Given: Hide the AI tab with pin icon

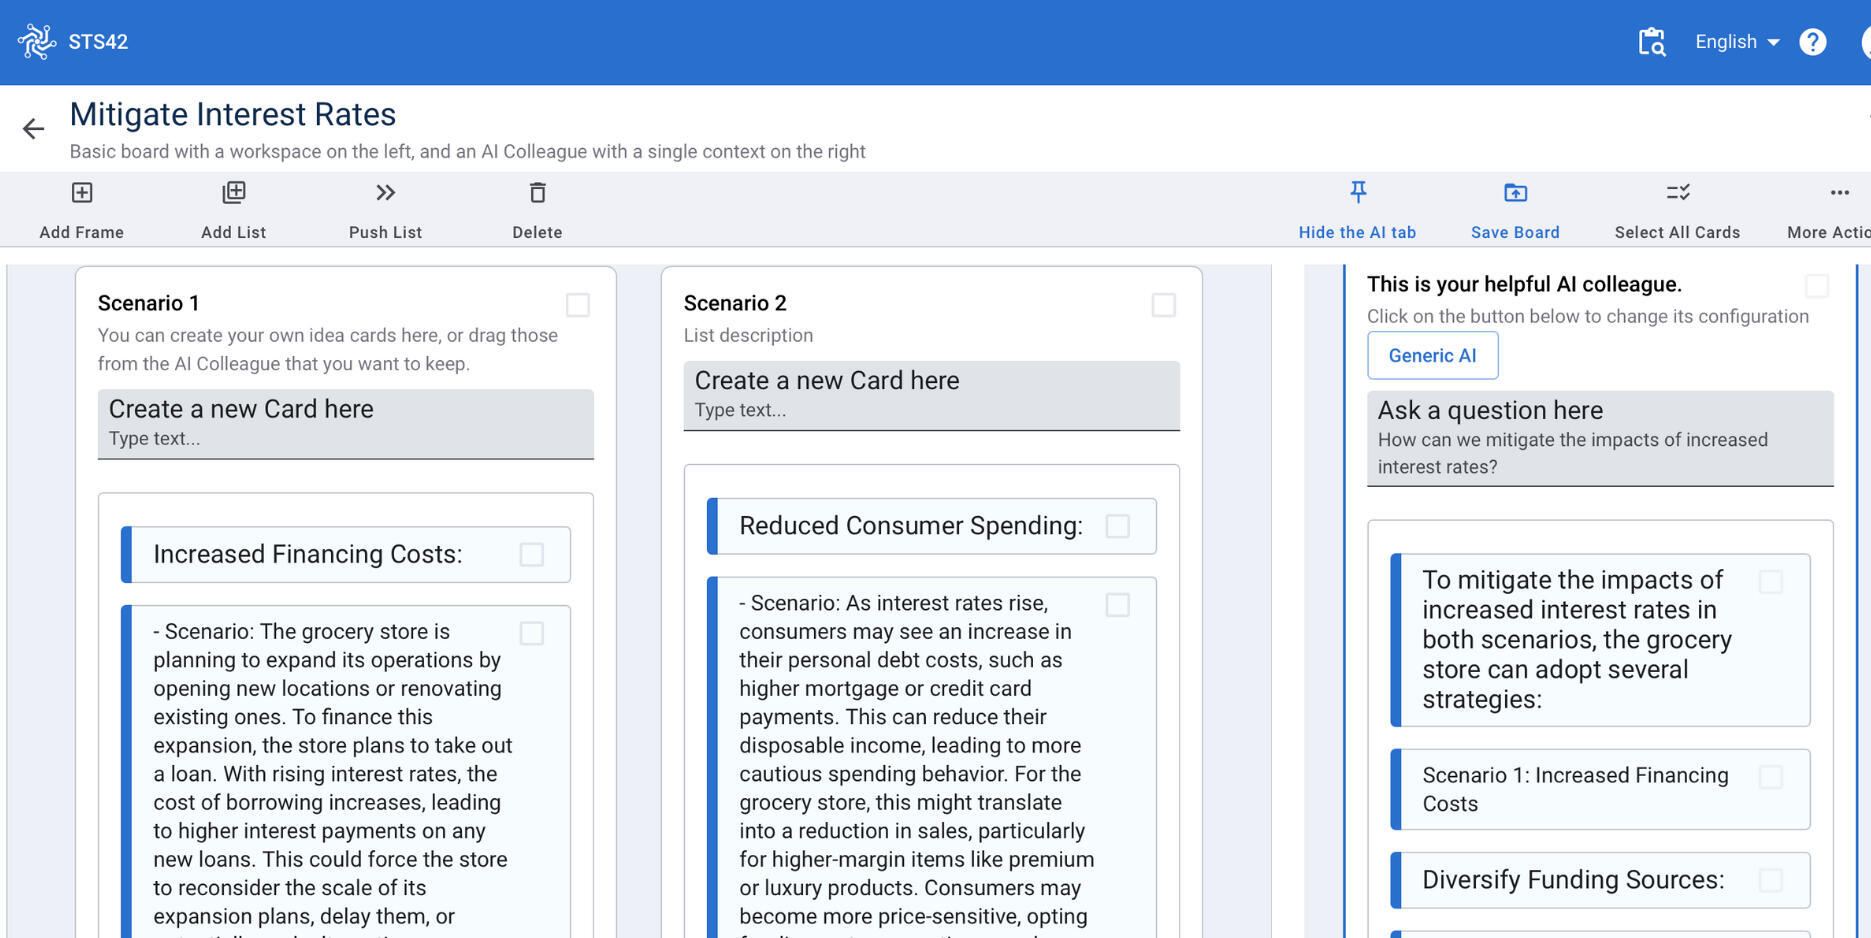Looking at the screenshot, I should (x=1357, y=193).
